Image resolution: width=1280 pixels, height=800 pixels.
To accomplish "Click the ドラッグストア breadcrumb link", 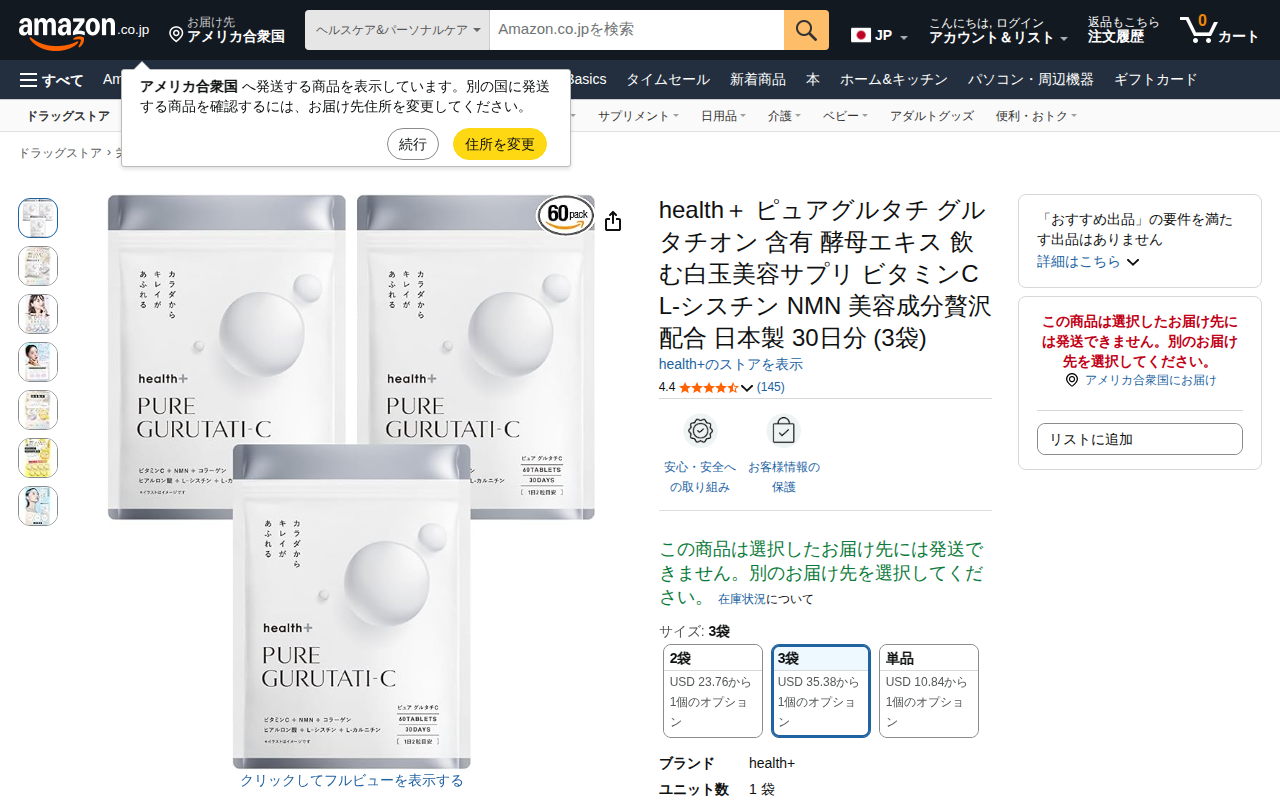I will pos(60,153).
